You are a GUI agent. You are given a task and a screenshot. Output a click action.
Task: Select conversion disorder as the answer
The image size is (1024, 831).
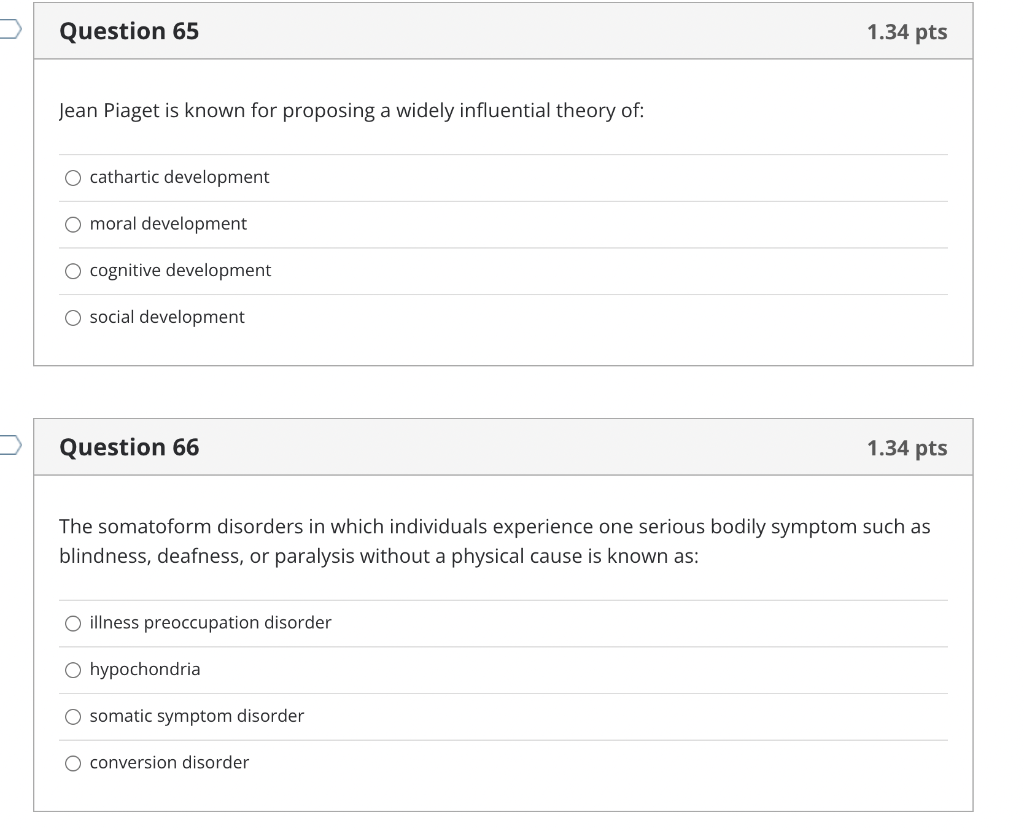pyautogui.click(x=73, y=763)
